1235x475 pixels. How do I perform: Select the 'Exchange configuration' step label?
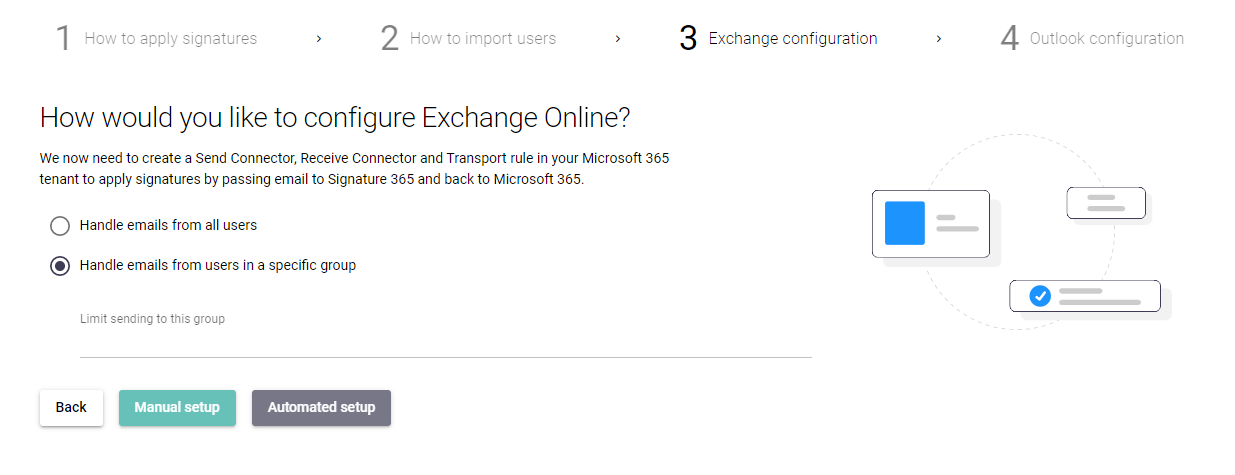tap(793, 39)
